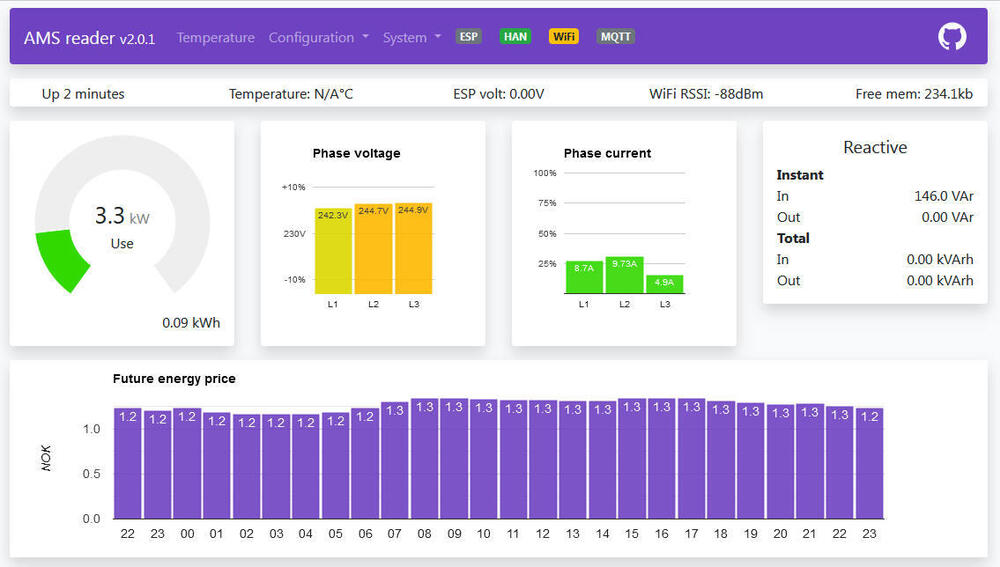Viewport: 1000px width, 567px height.
Task: Click the yellow WiFi status badge
Action: (x=564, y=37)
